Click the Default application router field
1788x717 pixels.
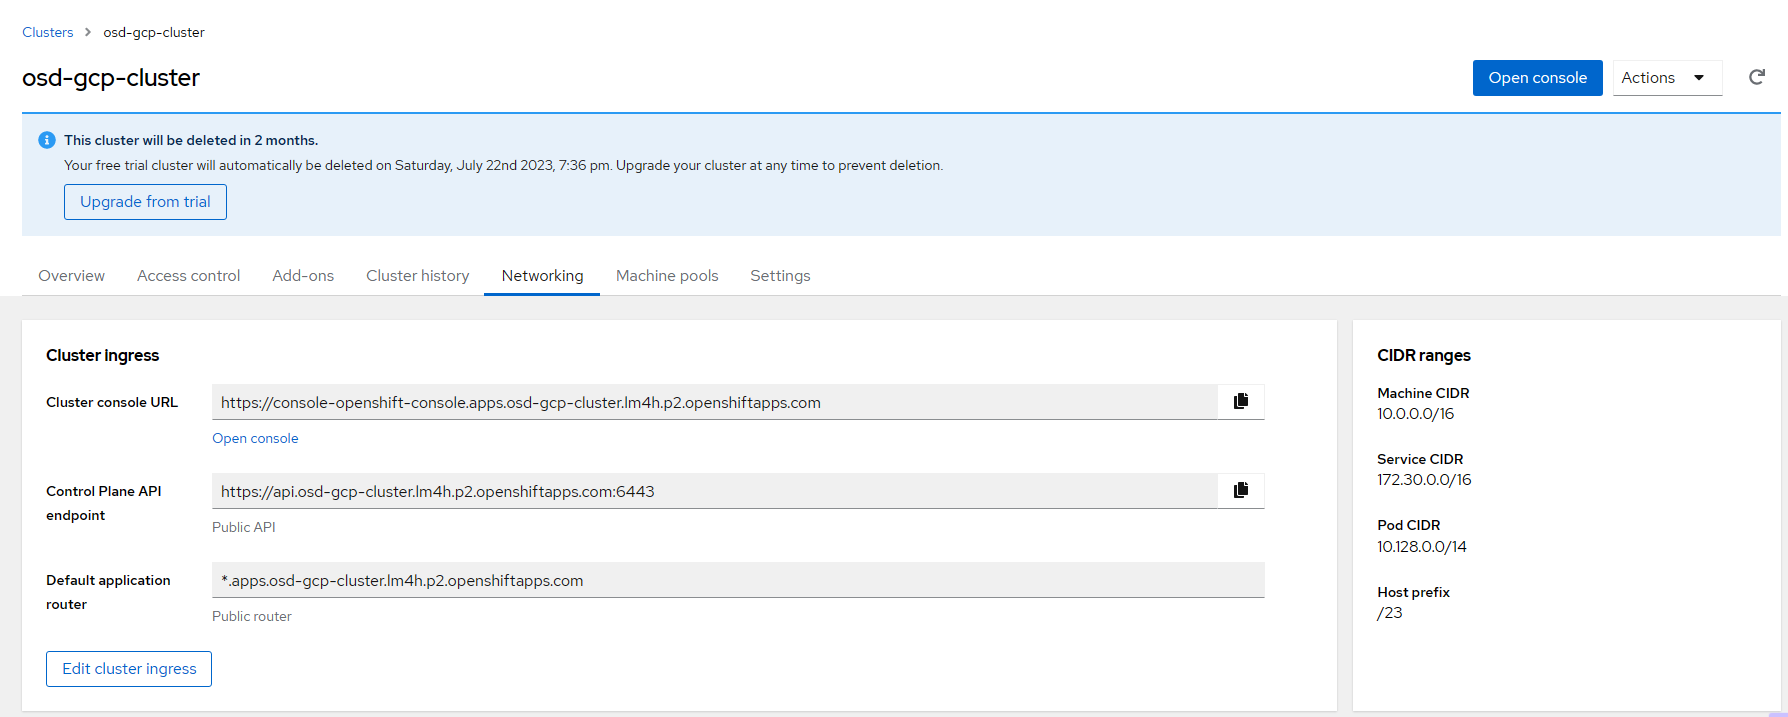[x=738, y=580]
